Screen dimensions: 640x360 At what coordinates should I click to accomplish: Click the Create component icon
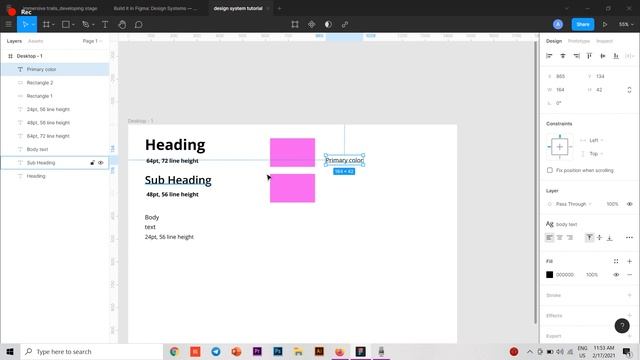311,24
